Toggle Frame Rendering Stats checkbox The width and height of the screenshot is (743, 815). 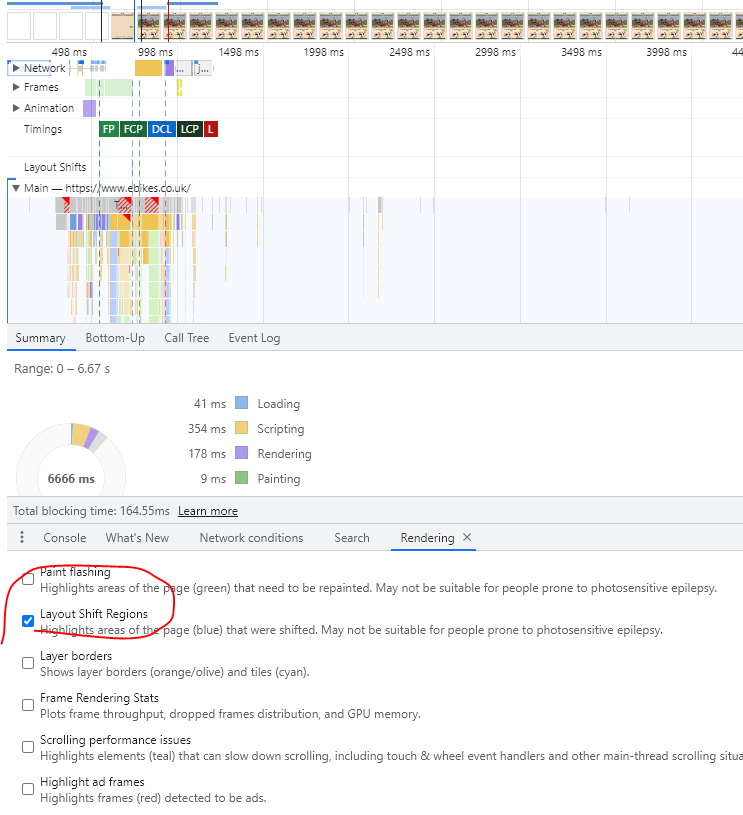click(x=28, y=705)
